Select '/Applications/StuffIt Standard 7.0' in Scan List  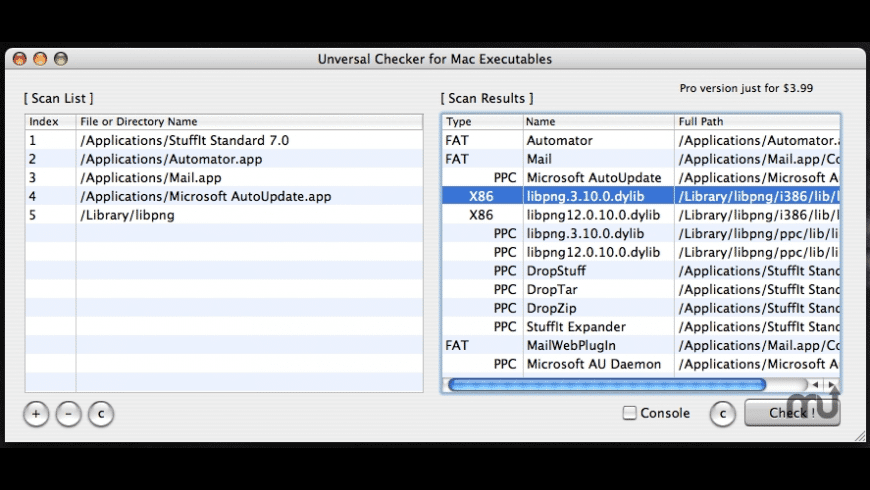(x=224, y=140)
